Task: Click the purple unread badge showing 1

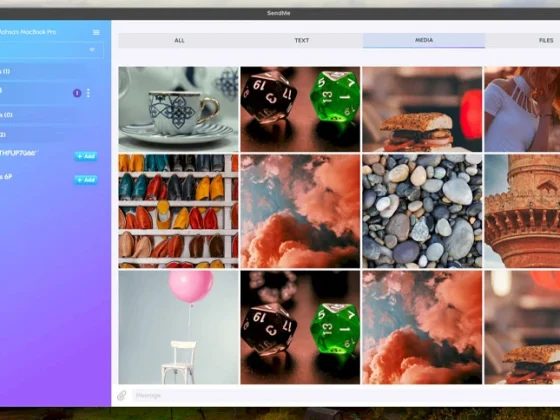Action: (x=77, y=93)
